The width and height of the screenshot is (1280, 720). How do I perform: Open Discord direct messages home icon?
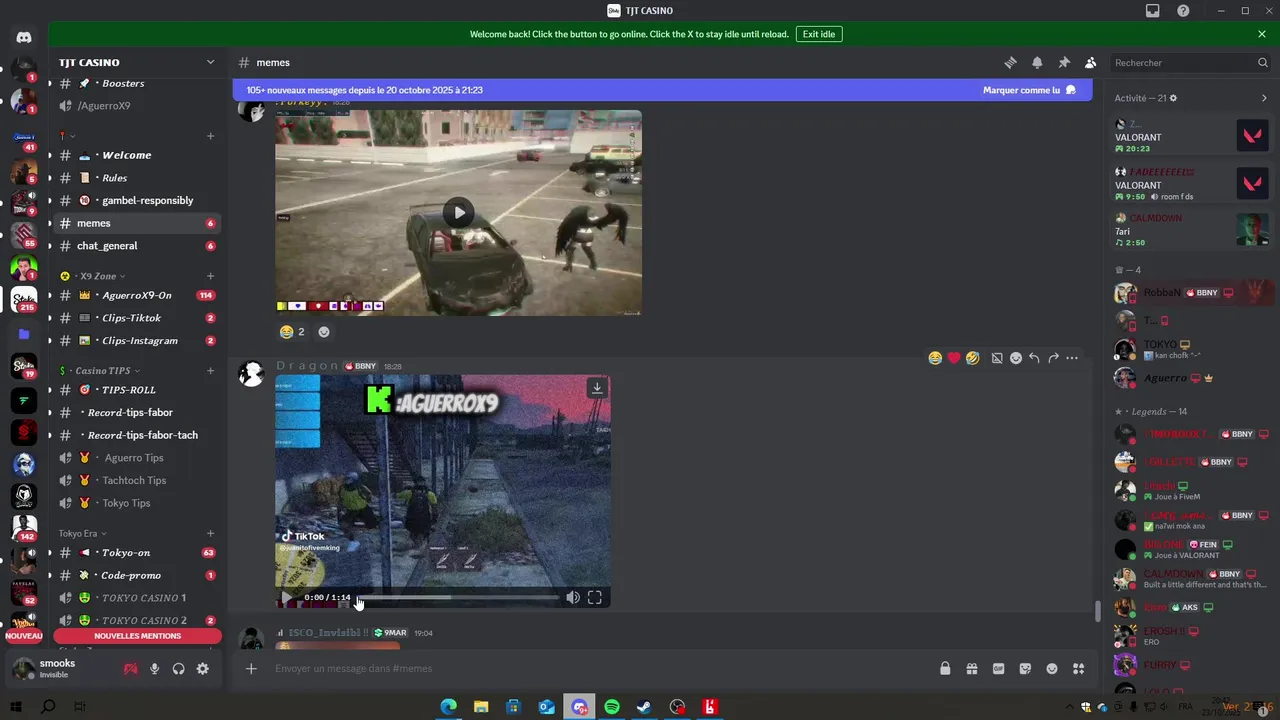pos(24,38)
